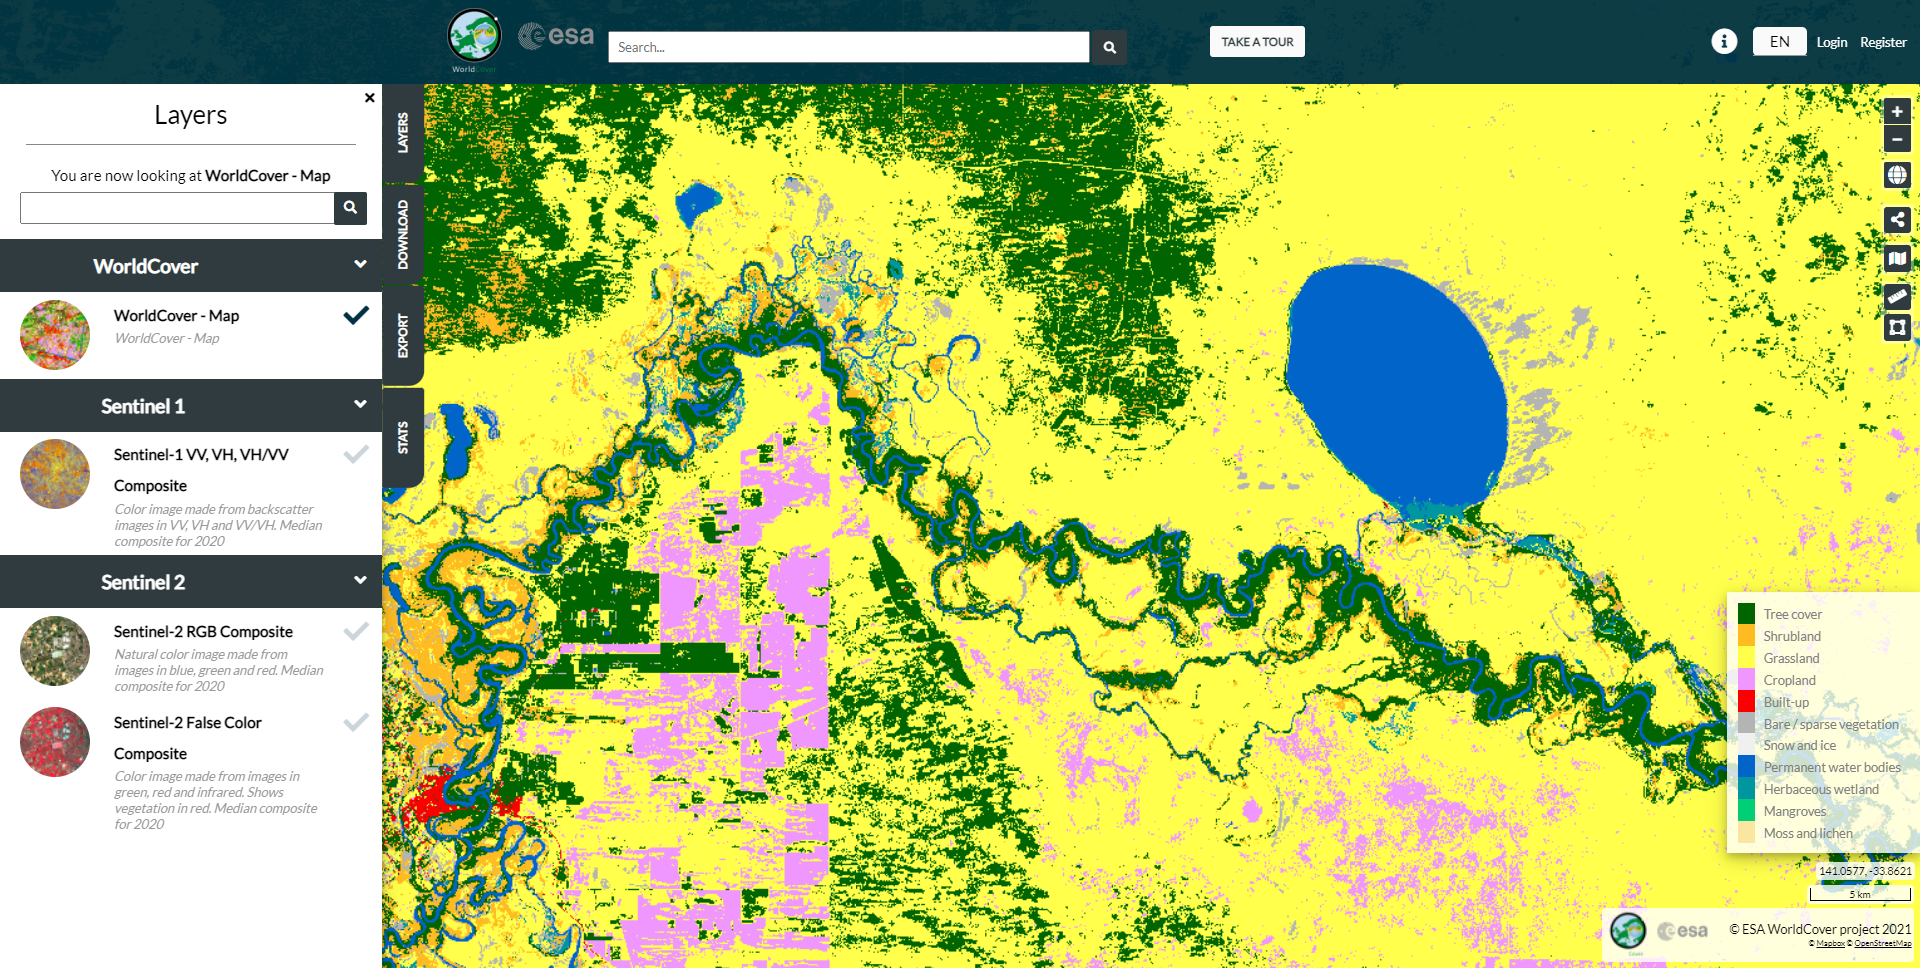The image size is (1920, 968).
Task: Open the basemap selector map icon
Action: coord(1897,259)
